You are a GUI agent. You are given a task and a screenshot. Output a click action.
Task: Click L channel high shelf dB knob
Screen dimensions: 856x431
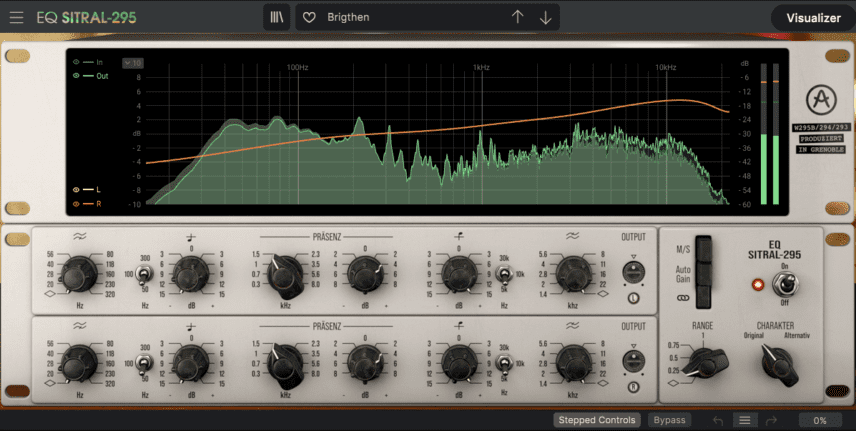tap(459, 274)
